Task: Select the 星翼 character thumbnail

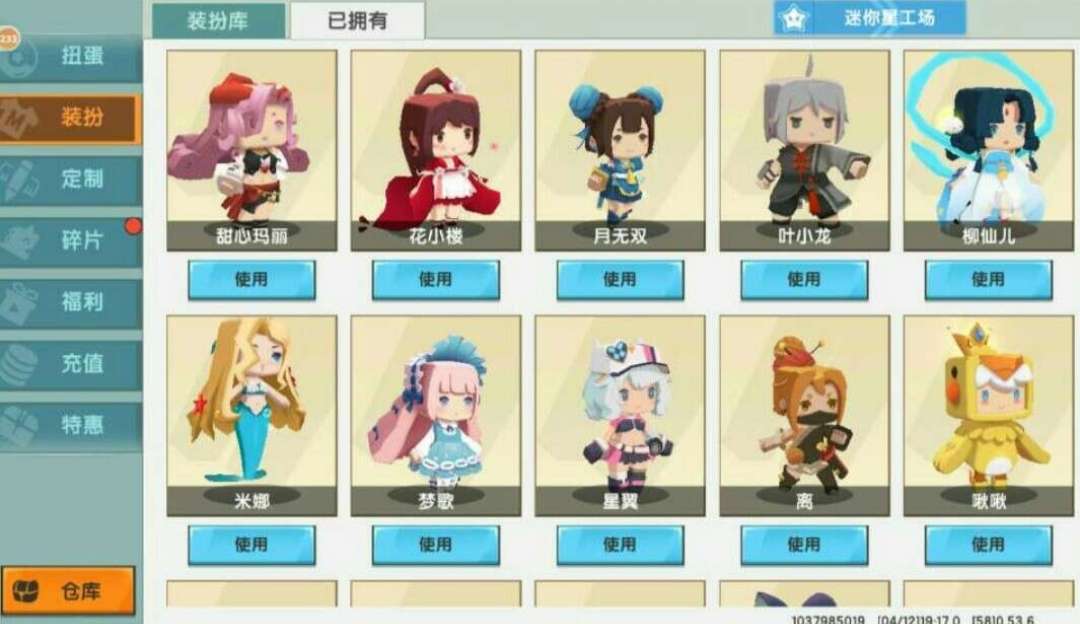Action: (620, 416)
